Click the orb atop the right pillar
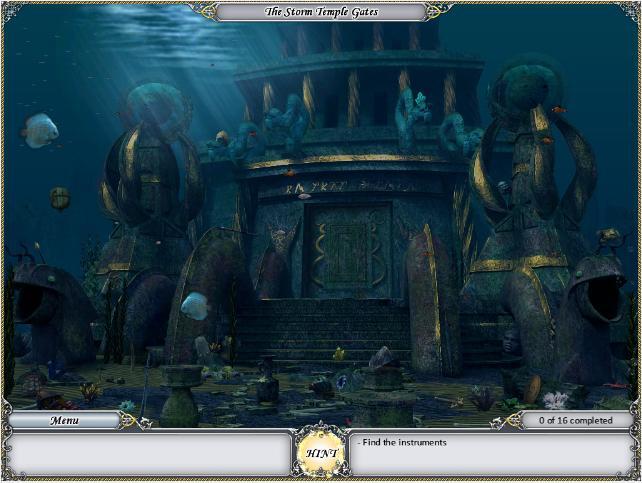 (525, 87)
